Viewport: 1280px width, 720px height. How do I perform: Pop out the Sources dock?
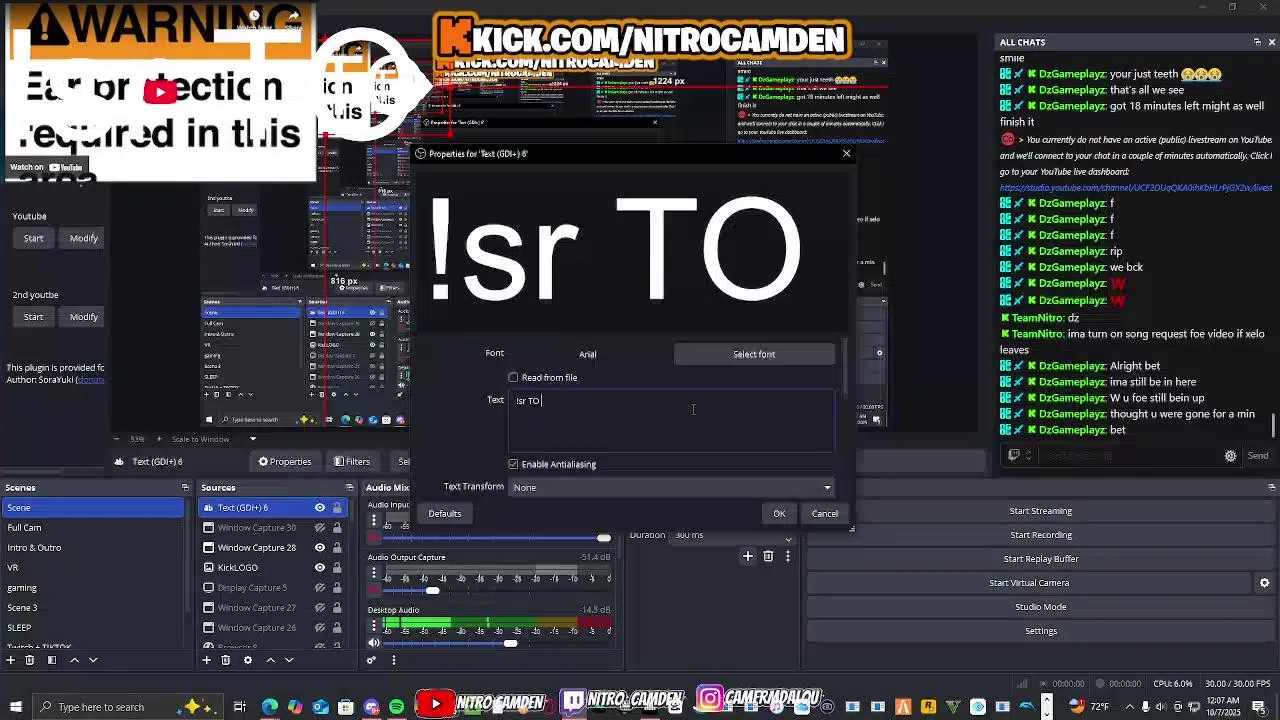pos(349,488)
